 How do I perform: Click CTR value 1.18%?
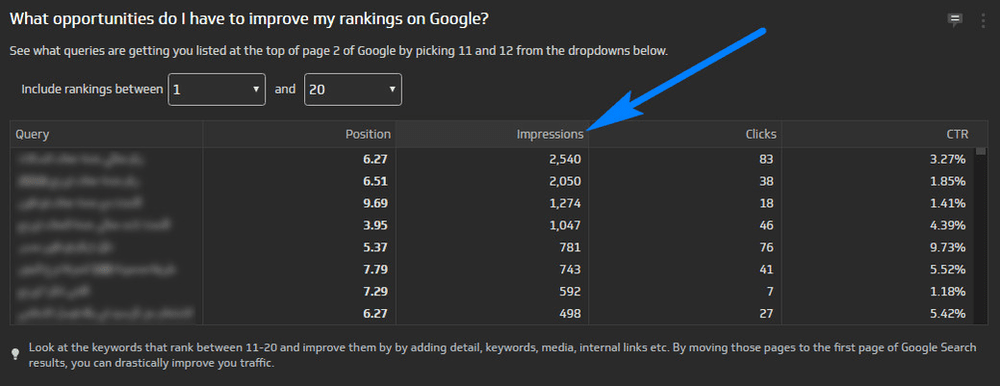click(x=948, y=292)
